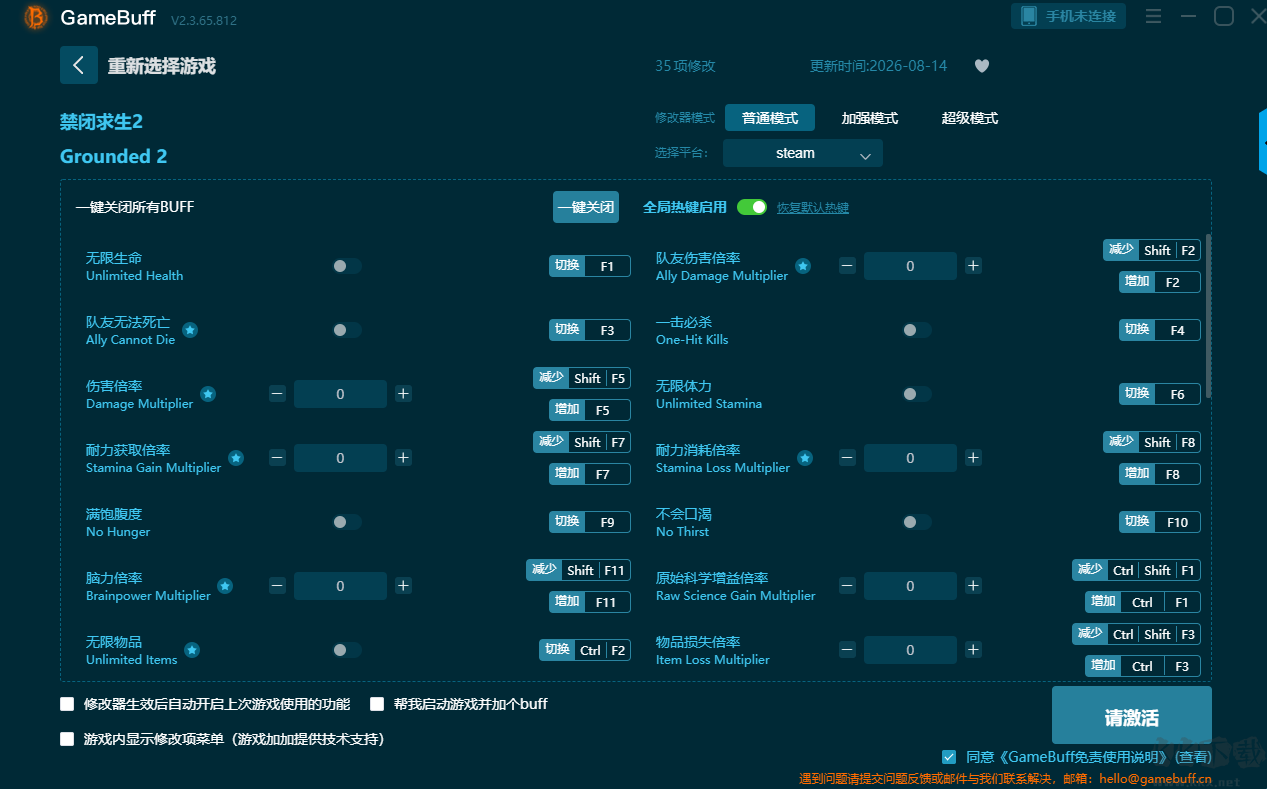Check help me launch game checkbox

pyautogui.click(x=377, y=704)
